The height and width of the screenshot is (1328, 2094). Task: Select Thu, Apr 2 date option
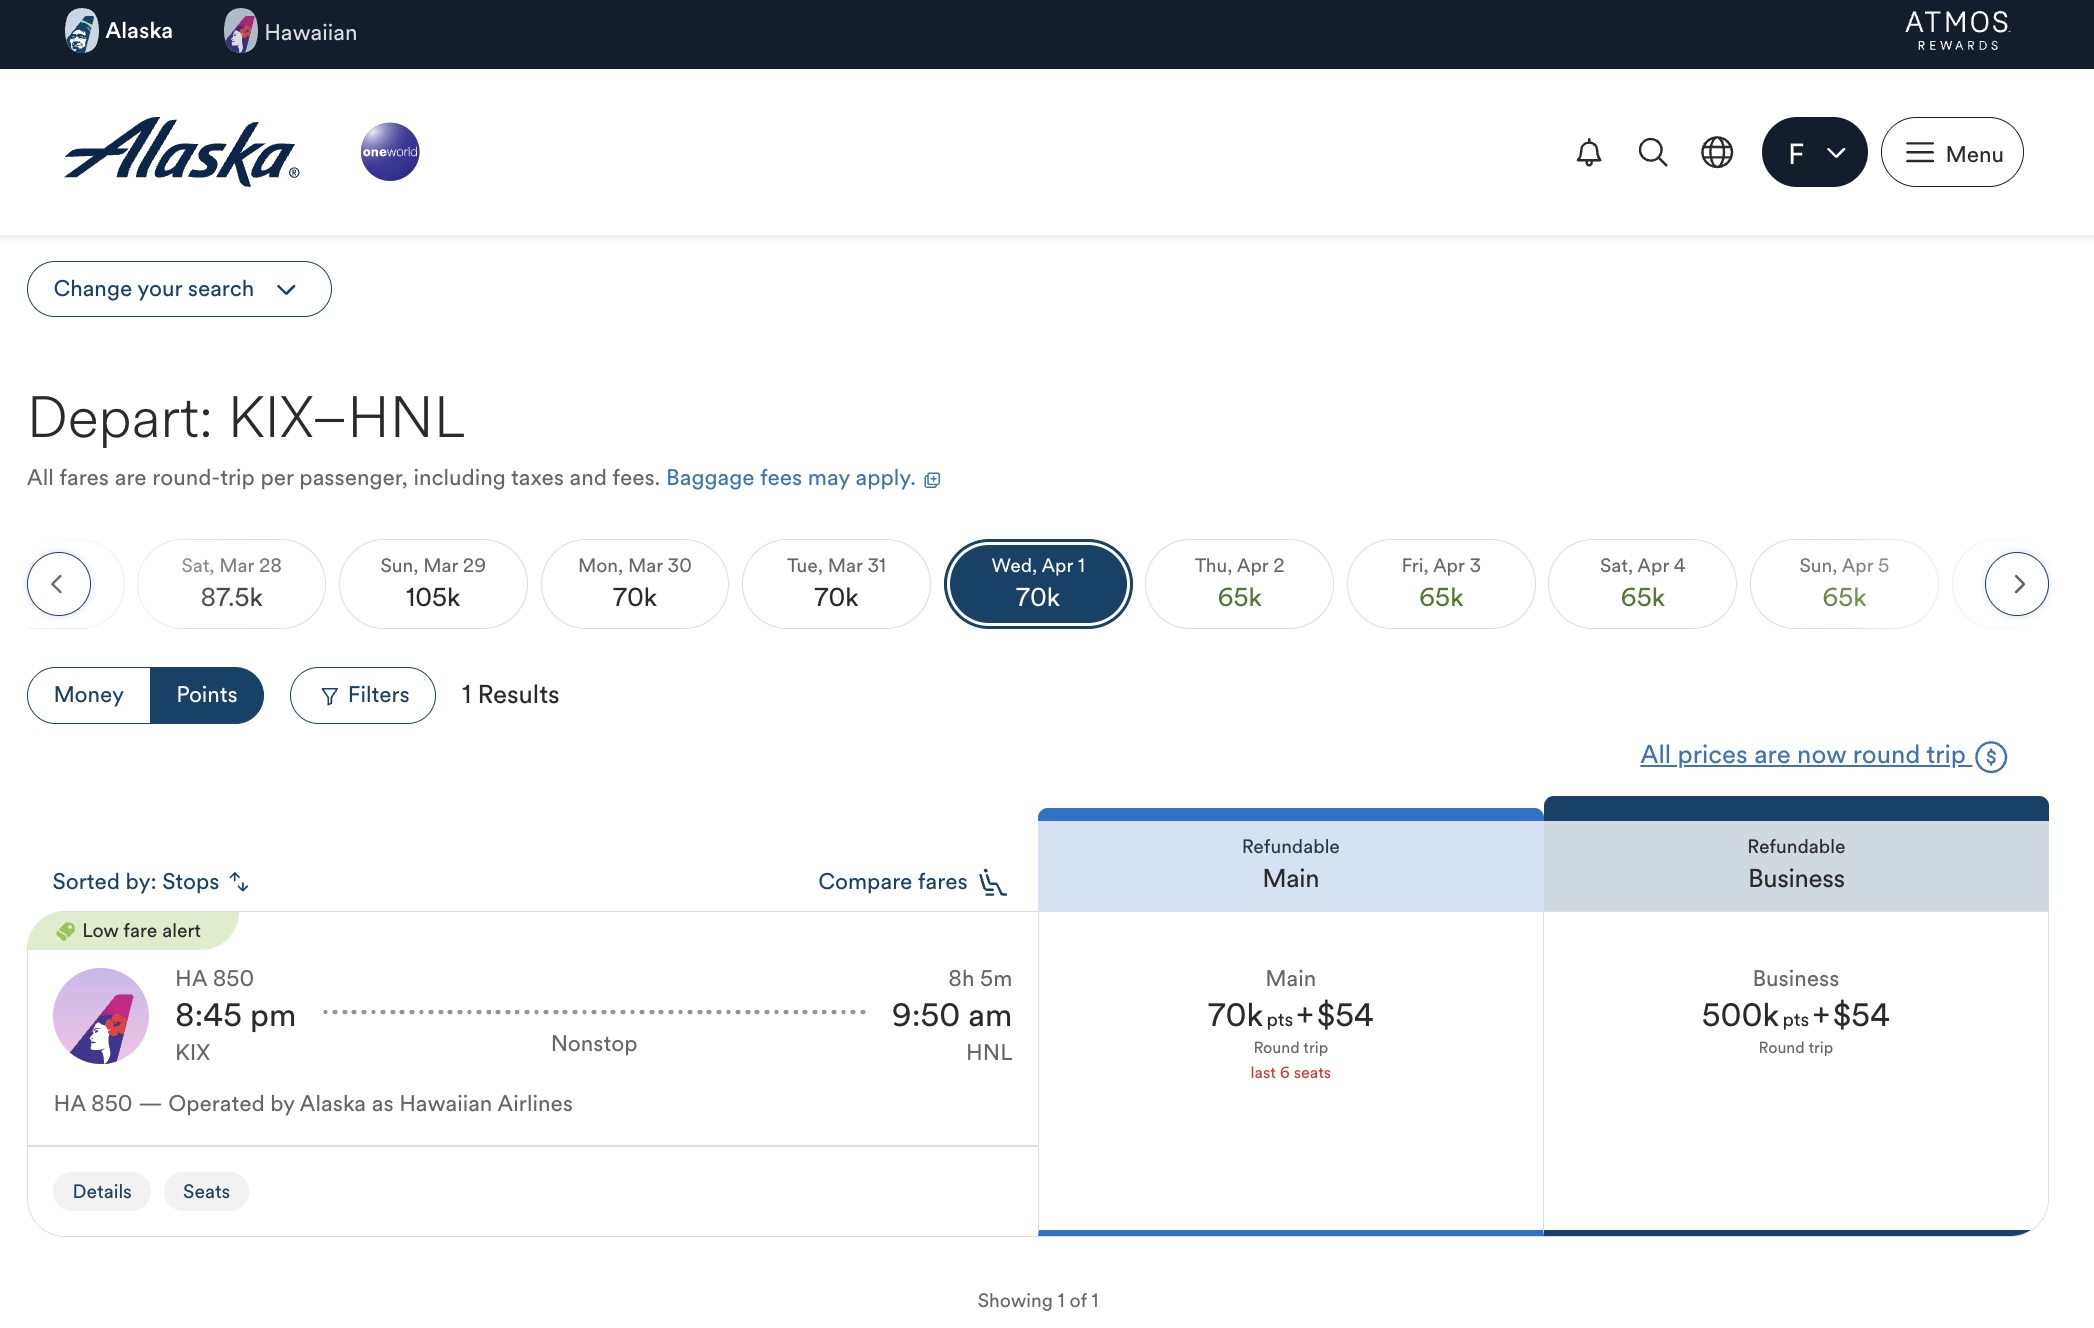tap(1239, 584)
